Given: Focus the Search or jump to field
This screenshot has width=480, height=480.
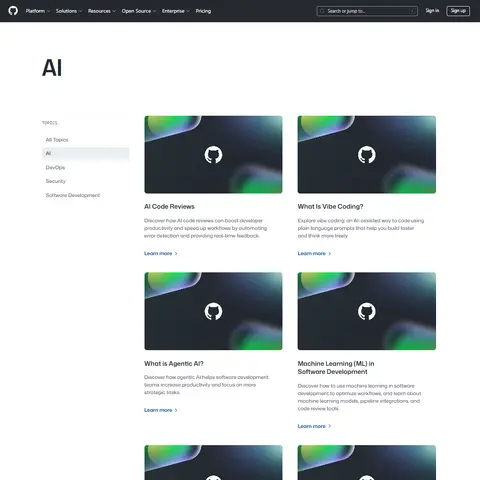Looking at the screenshot, I should [x=367, y=11].
